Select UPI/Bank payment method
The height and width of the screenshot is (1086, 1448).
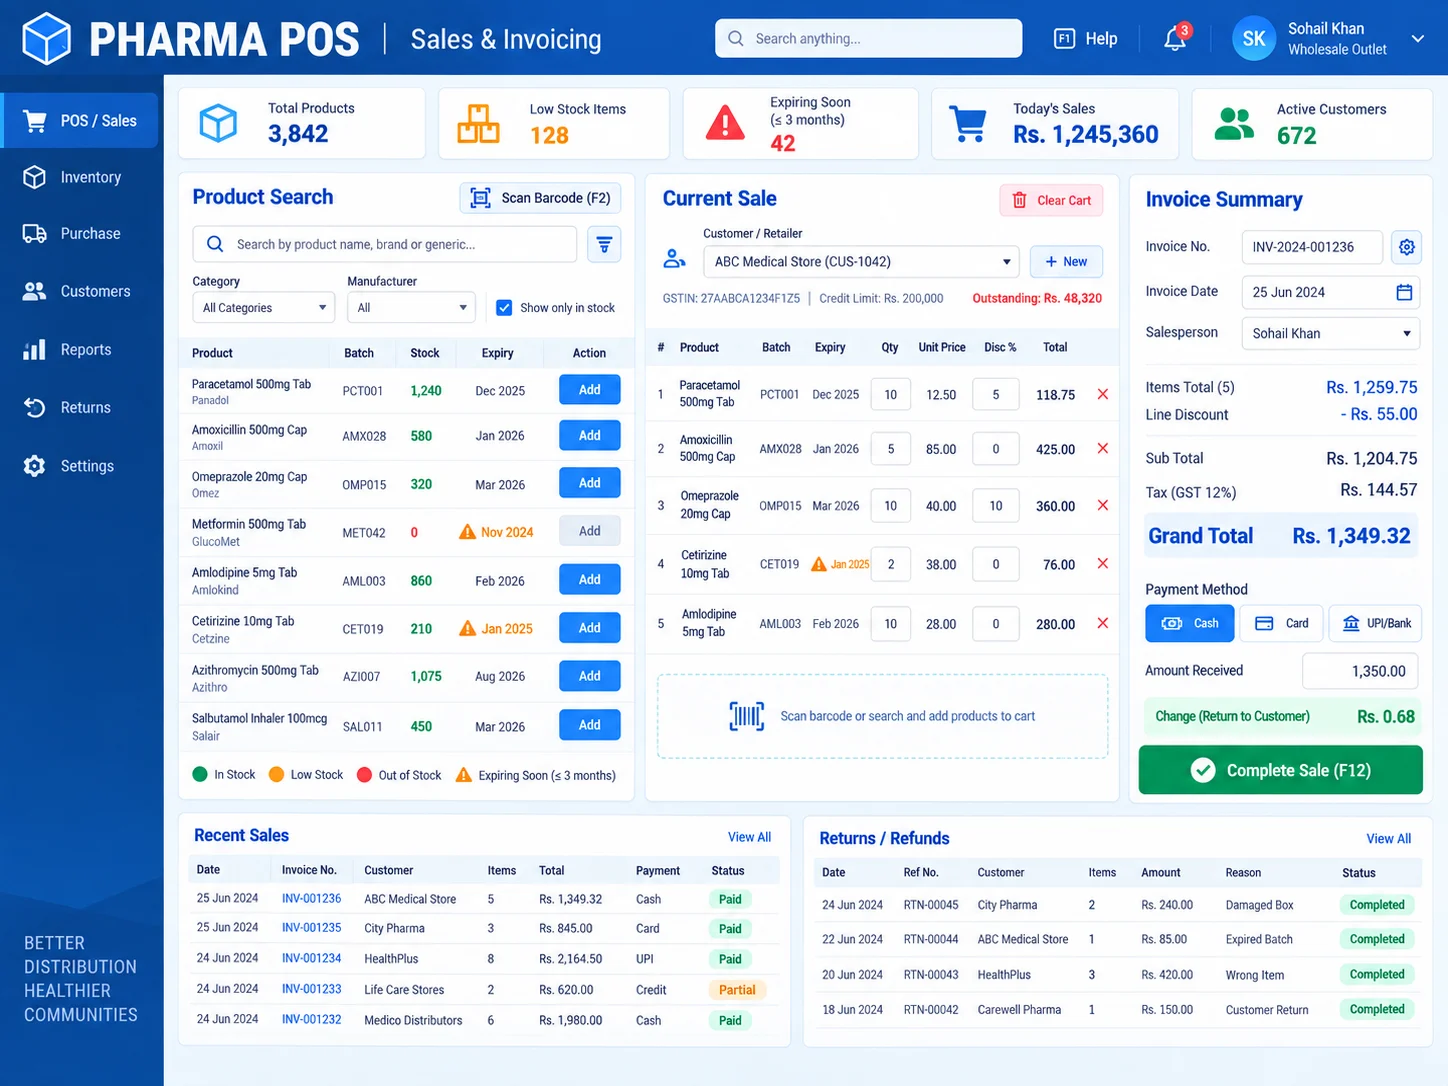(x=1376, y=623)
